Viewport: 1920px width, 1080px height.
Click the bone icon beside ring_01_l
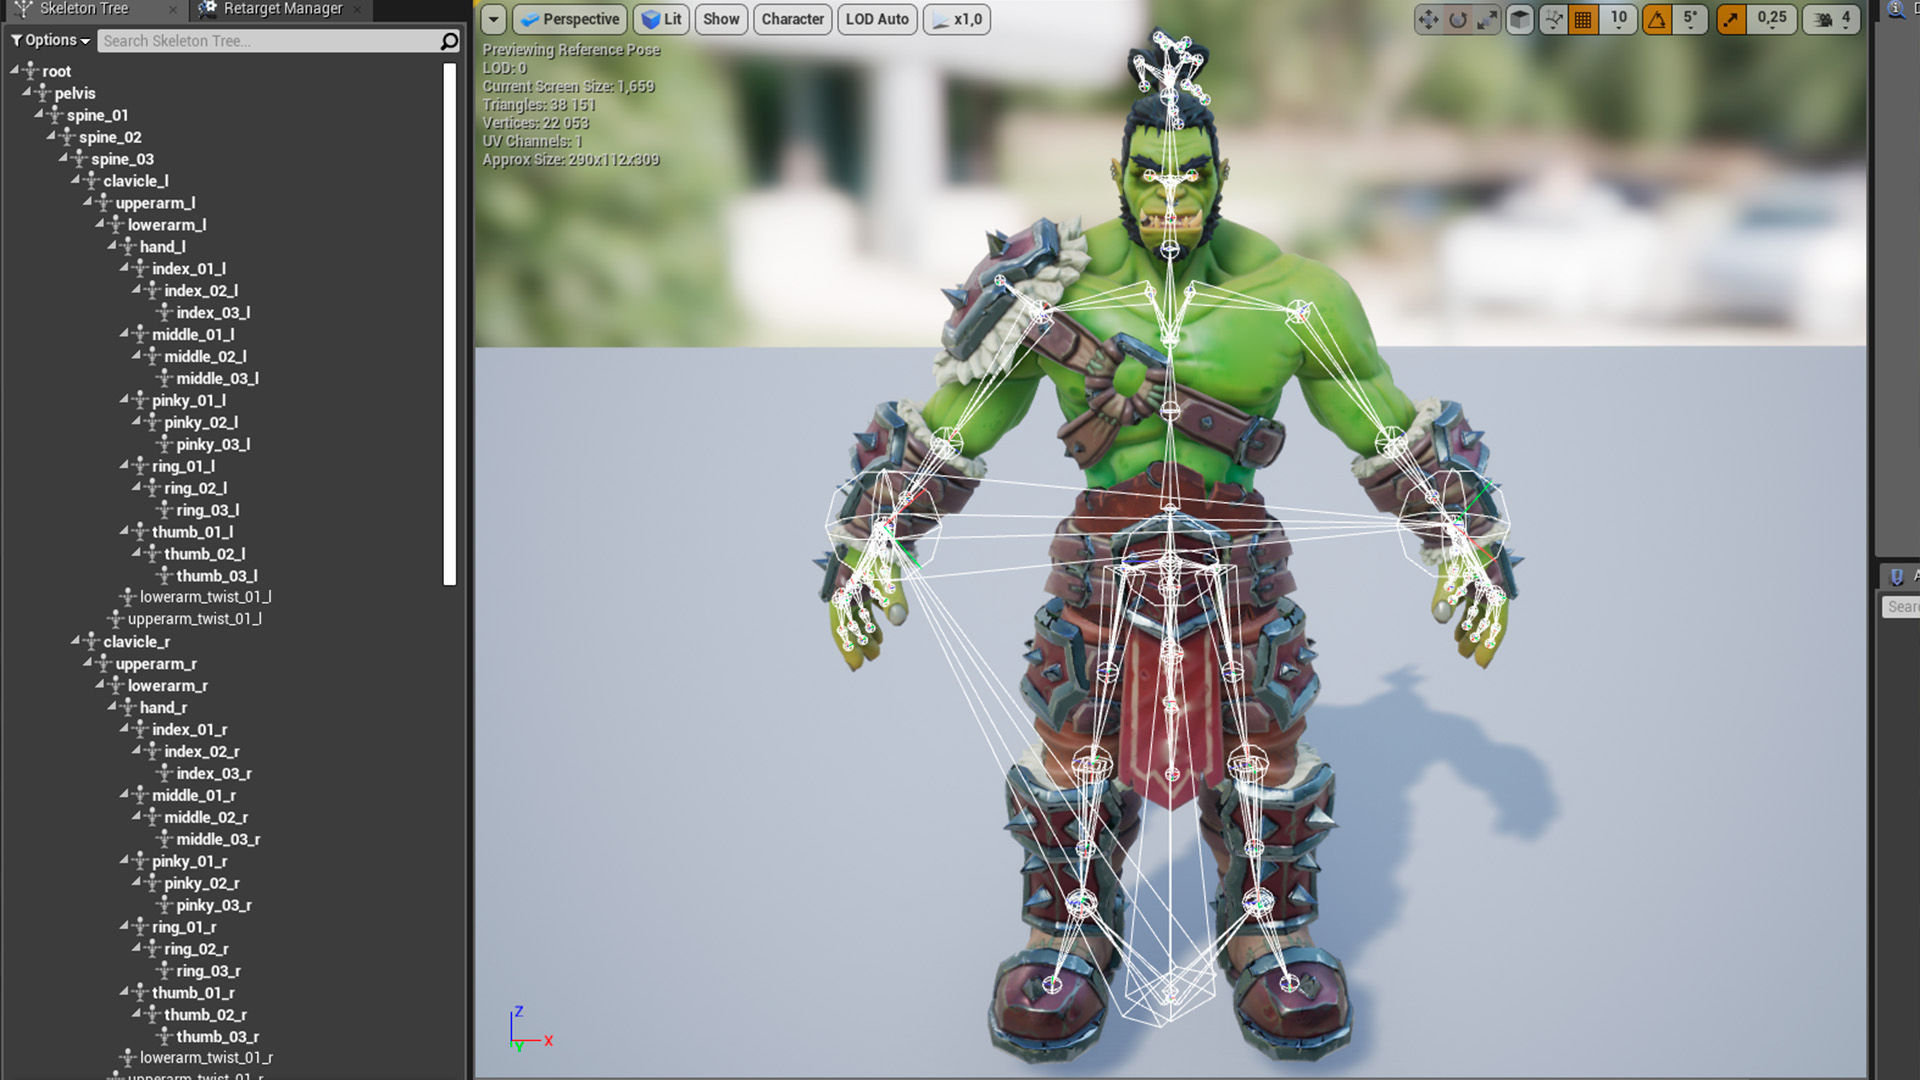tap(140, 466)
